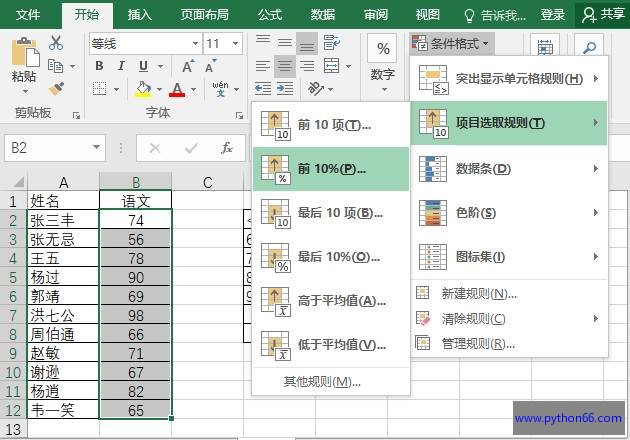Viewport: 630px width, 440px height.
Task: Open 图标集(I) submenu
Action: pos(509,257)
